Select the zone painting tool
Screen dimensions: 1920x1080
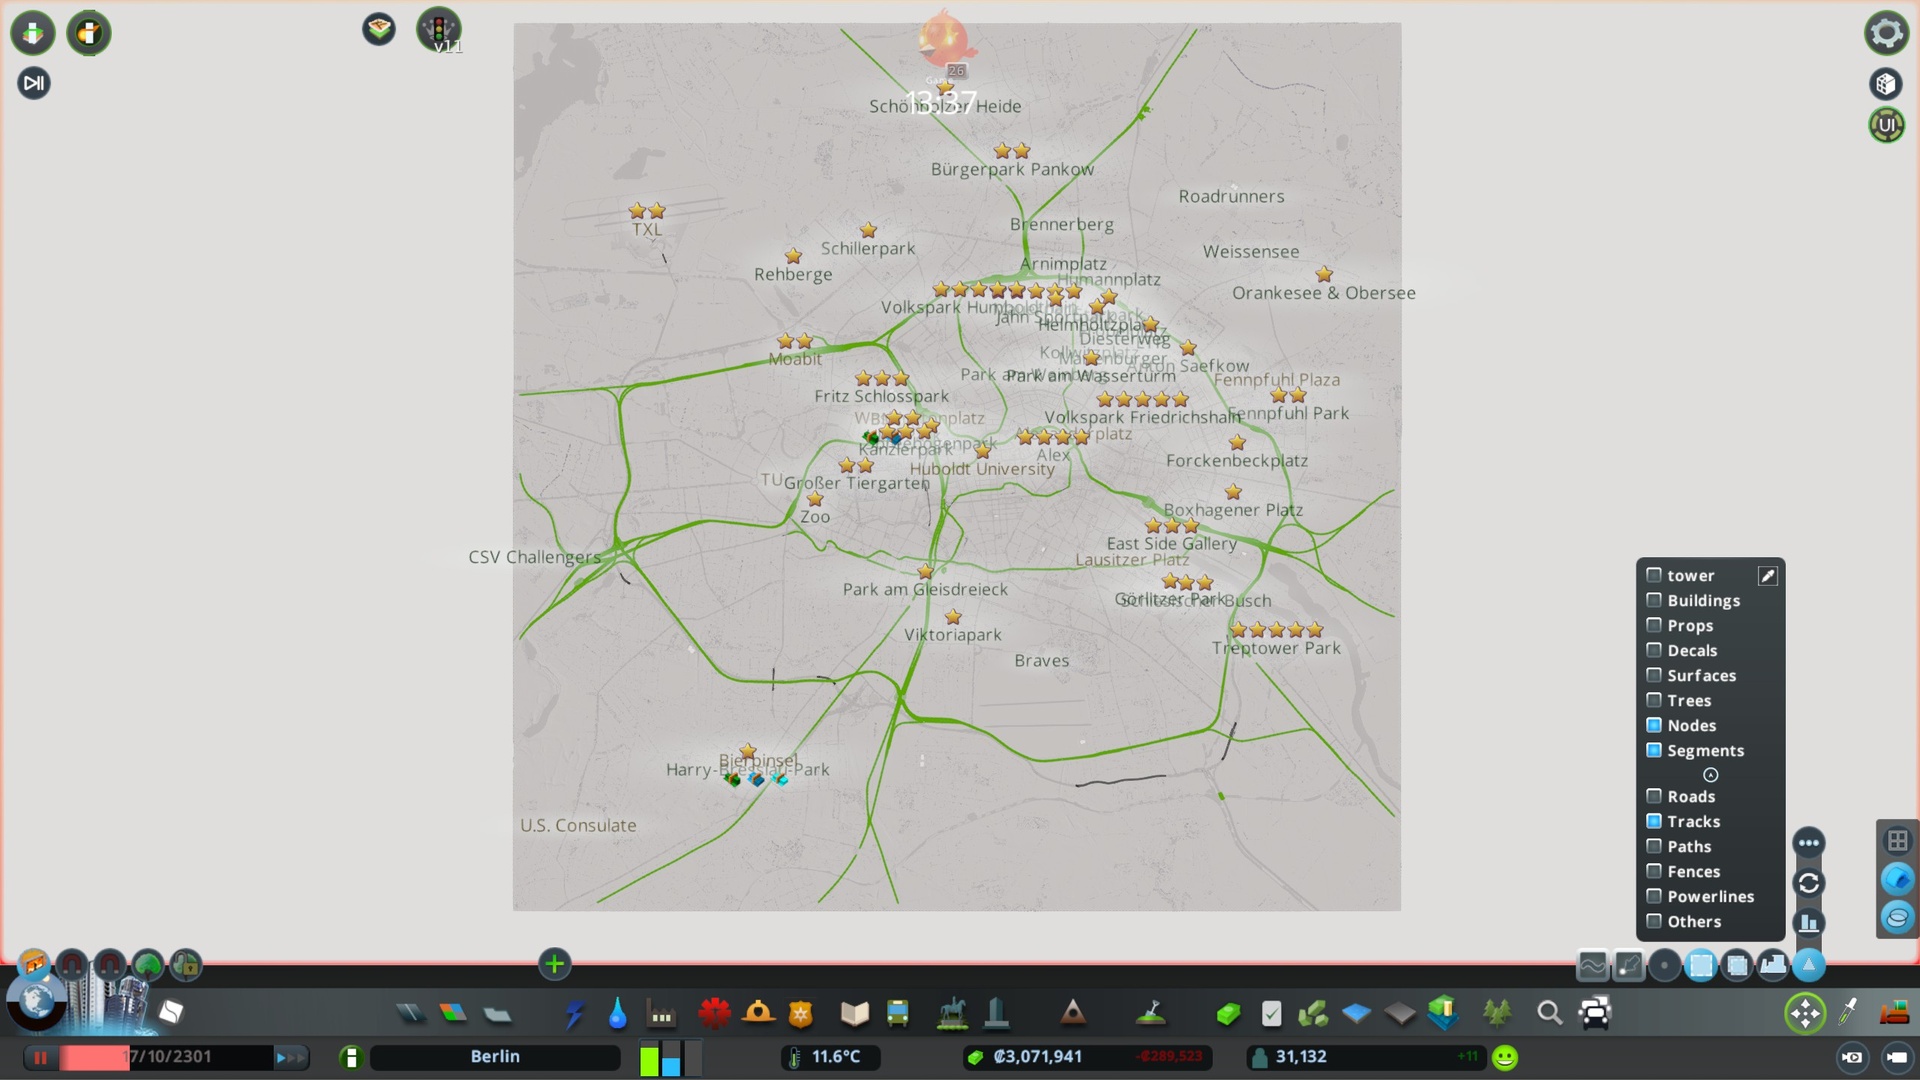(454, 1011)
